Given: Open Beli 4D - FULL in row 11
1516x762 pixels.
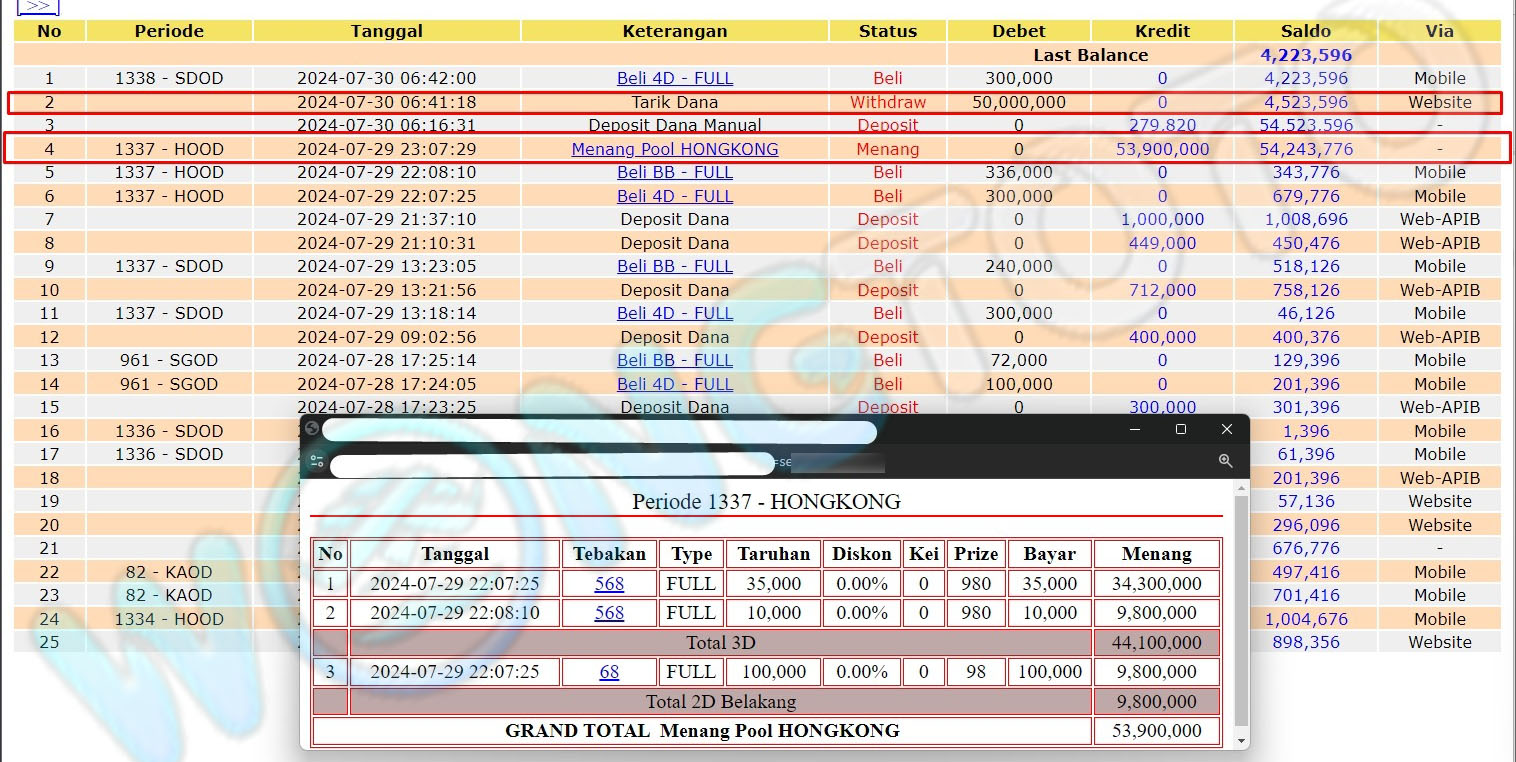Looking at the screenshot, I should tap(674, 313).
